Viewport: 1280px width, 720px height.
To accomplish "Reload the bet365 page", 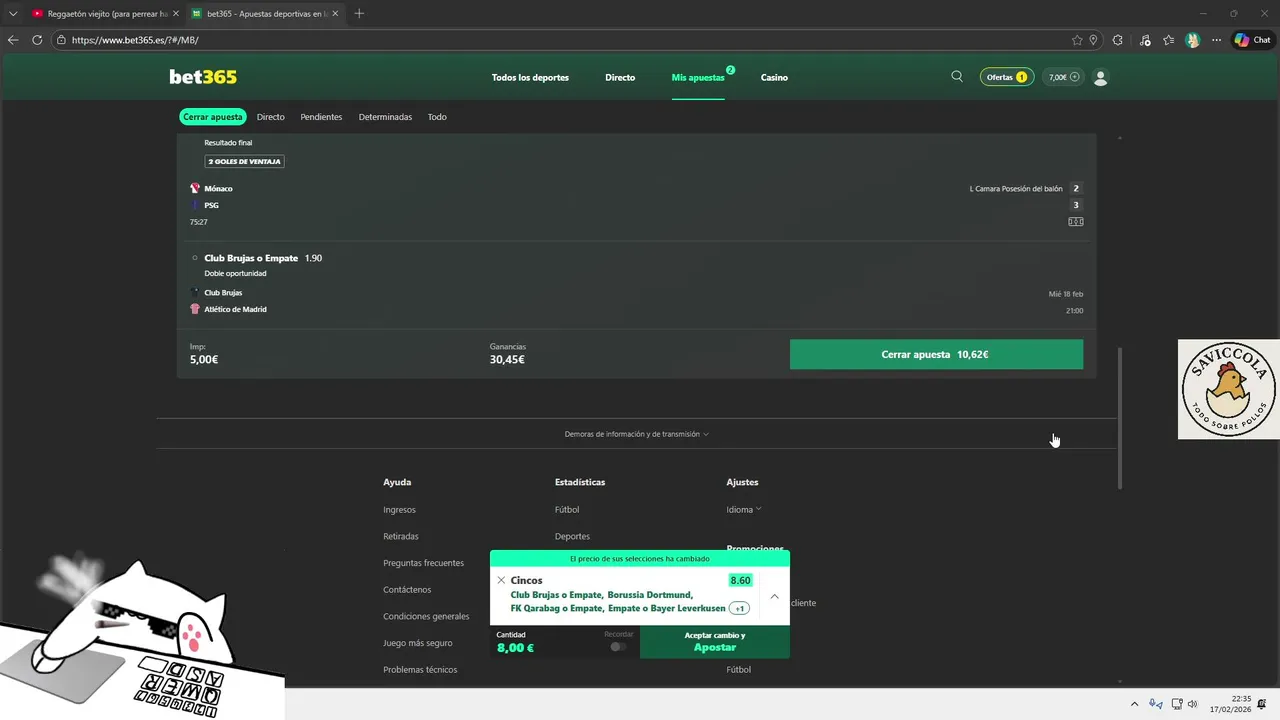I will [x=37, y=40].
